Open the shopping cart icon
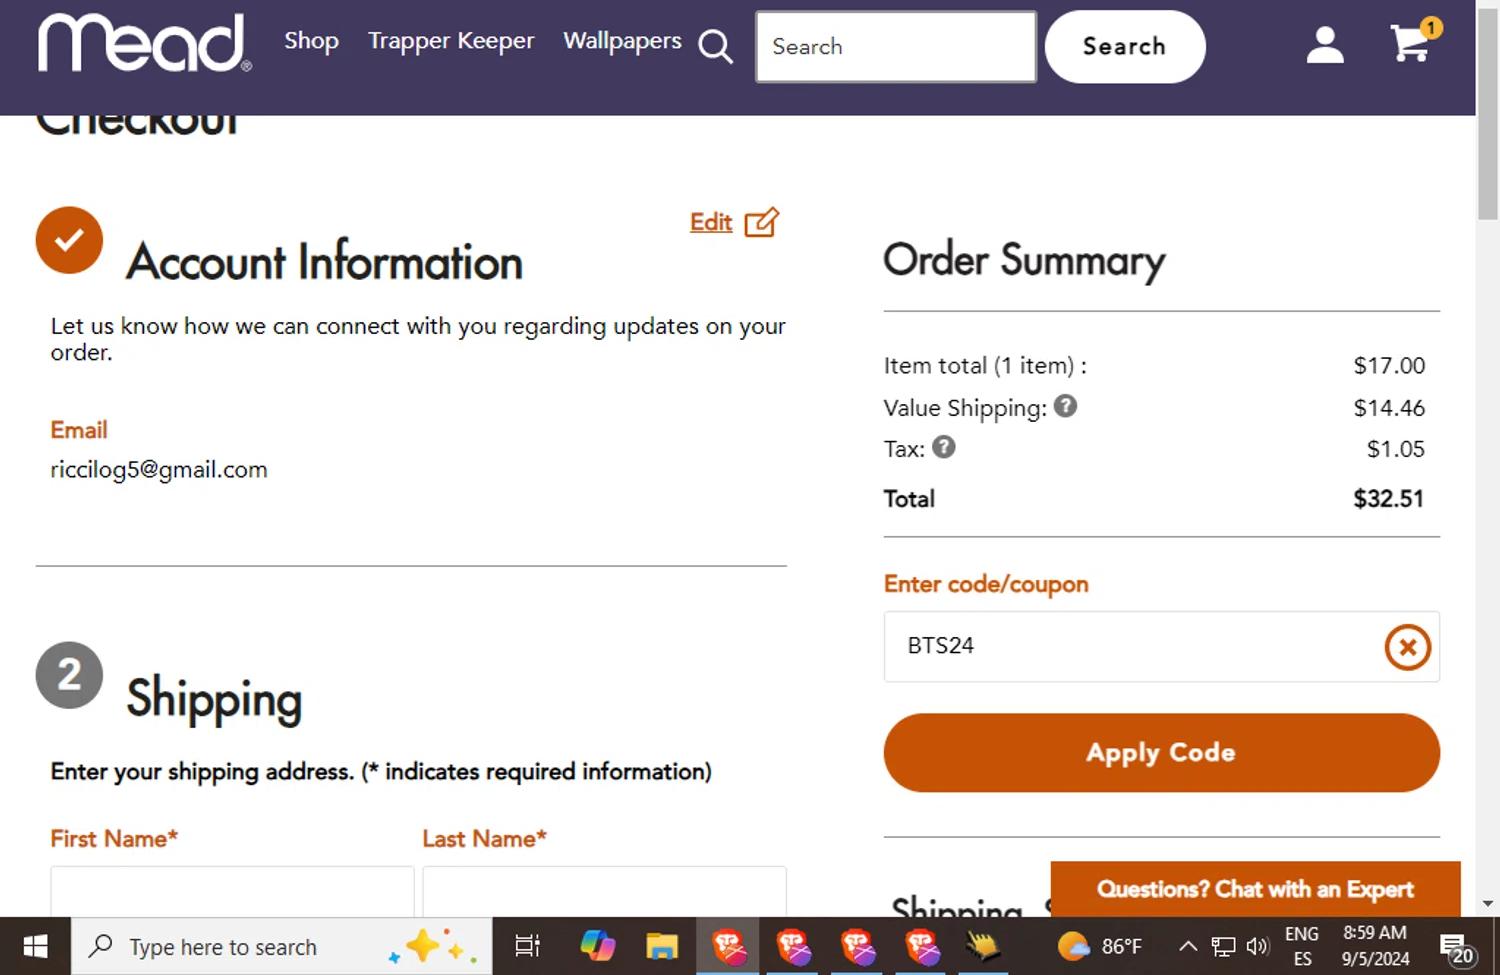The height and width of the screenshot is (975, 1500). [1410, 44]
